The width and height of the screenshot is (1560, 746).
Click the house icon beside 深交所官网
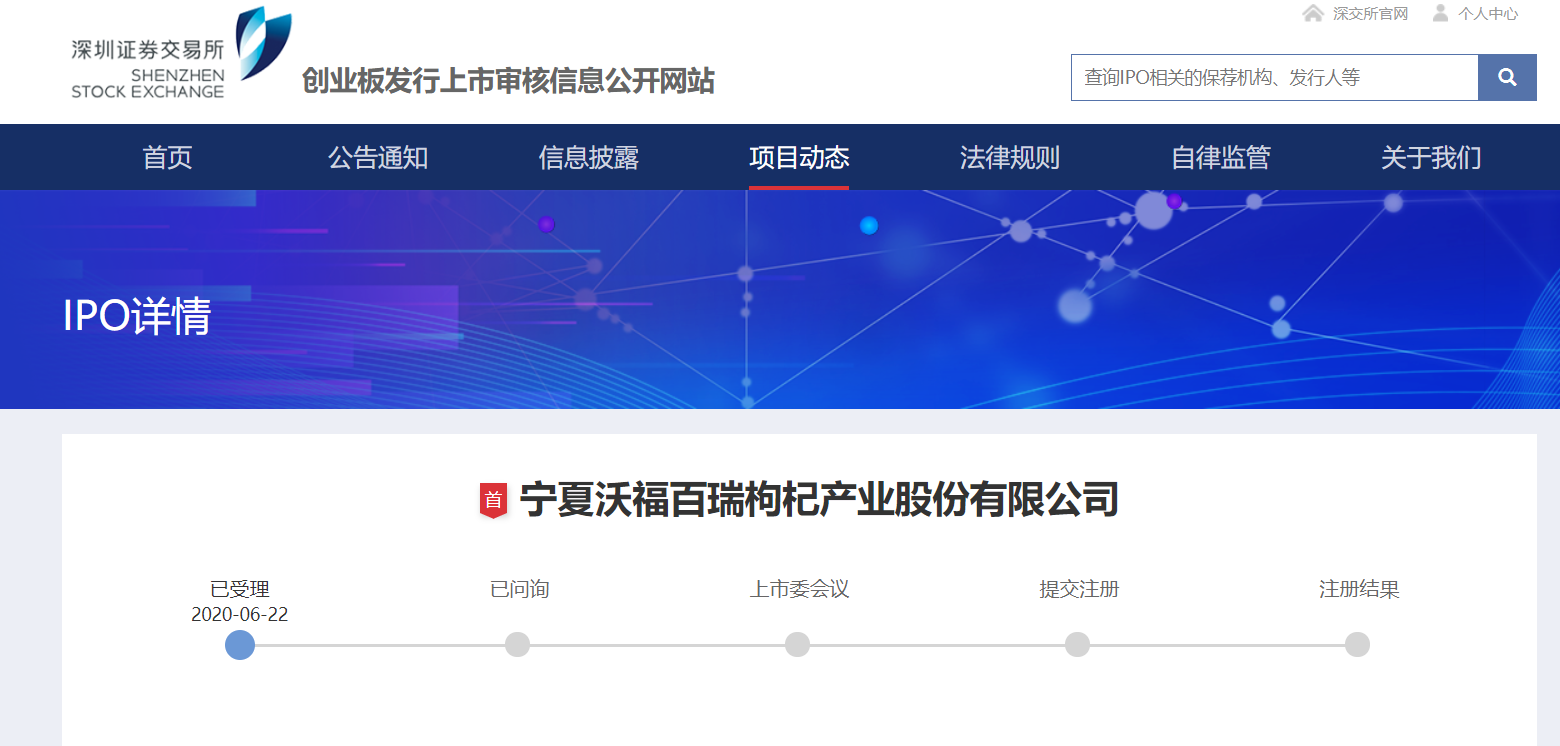(x=1313, y=13)
